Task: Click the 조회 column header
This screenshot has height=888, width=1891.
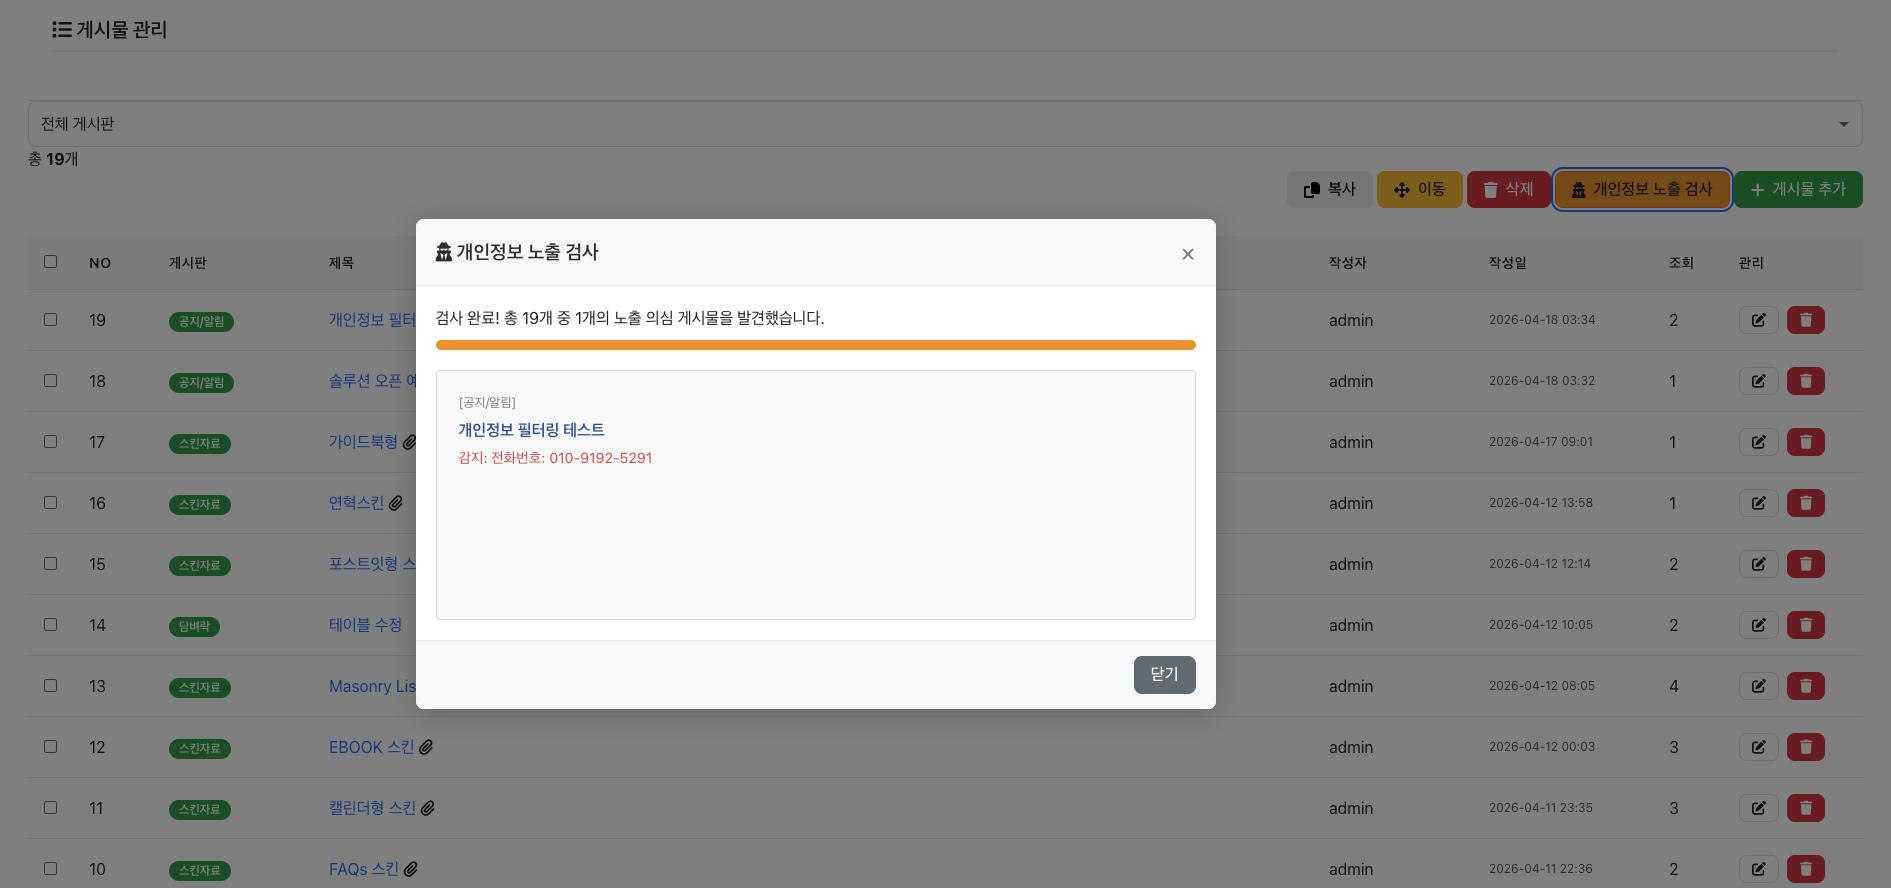Action: (x=1681, y=262)
